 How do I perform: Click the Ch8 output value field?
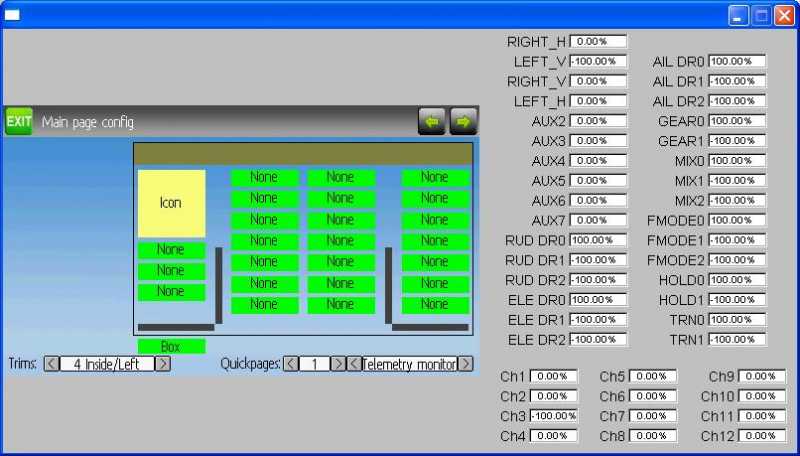coord(653,436)
